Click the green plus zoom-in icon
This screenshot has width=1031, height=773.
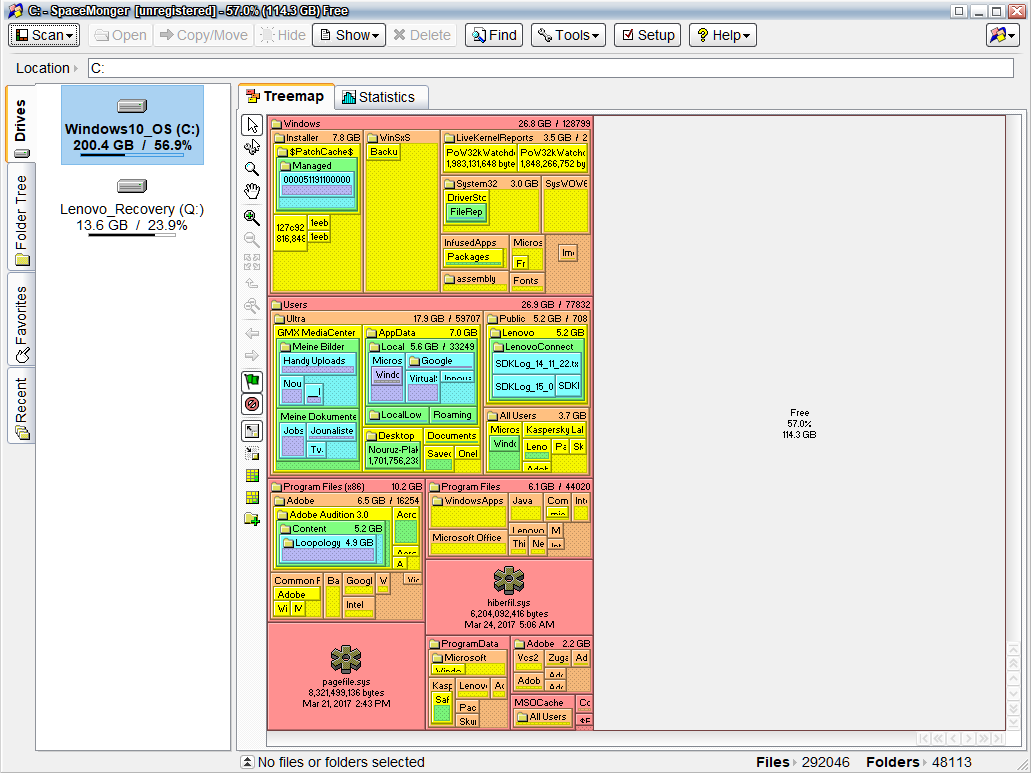point(252,217)
